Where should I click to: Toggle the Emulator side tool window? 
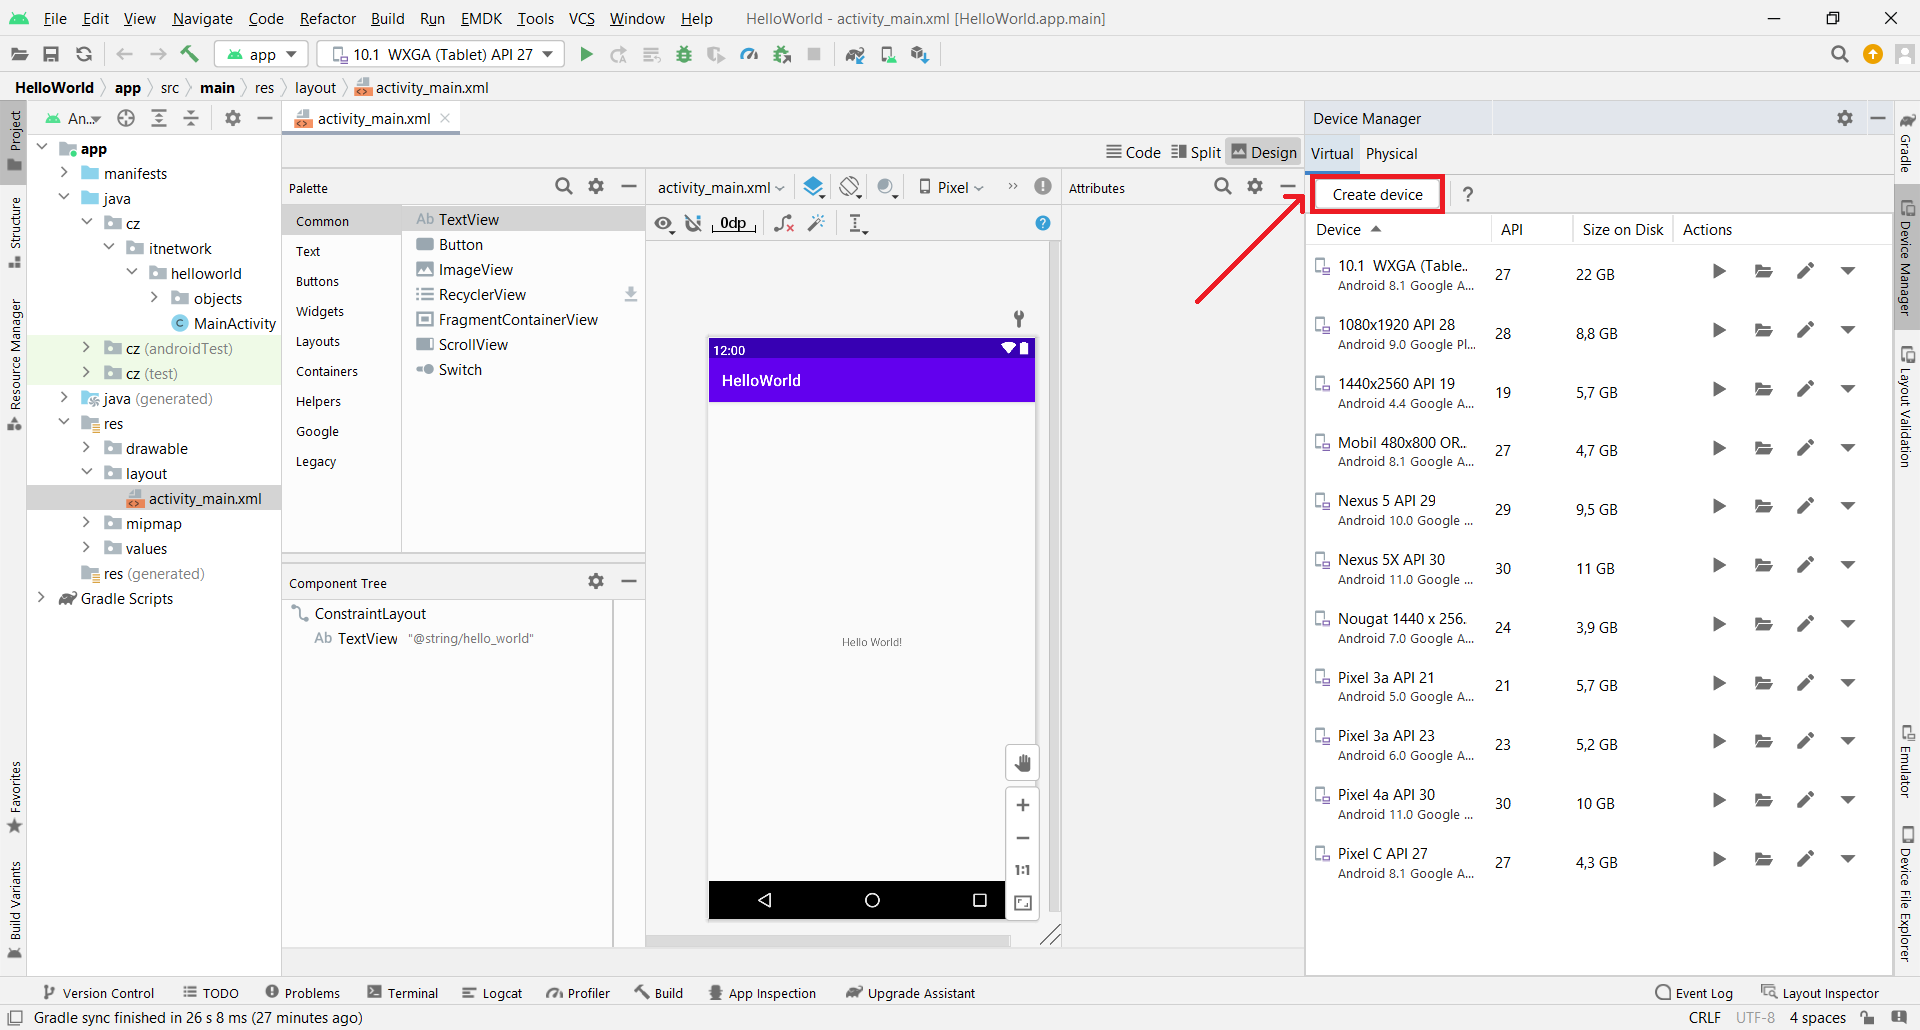(x=1907, y=762)
